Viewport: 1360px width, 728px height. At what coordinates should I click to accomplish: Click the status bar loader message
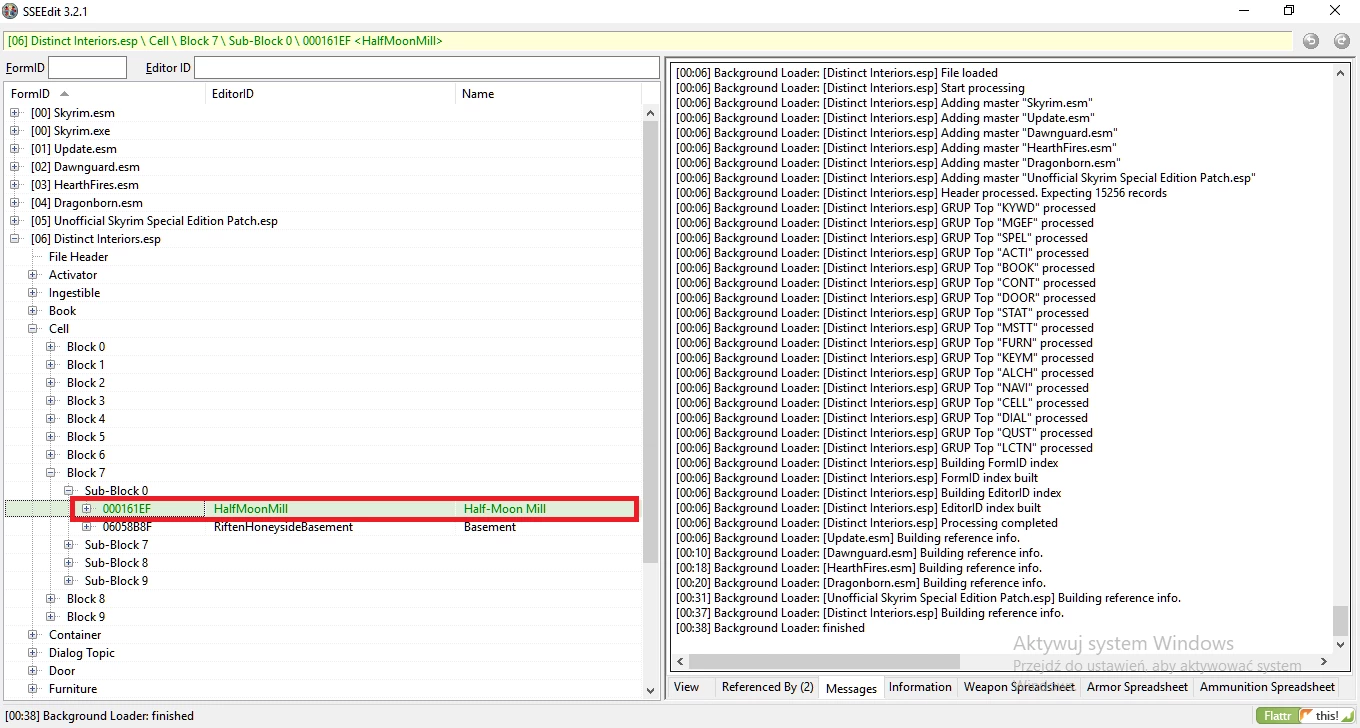(x=98, y=716)
